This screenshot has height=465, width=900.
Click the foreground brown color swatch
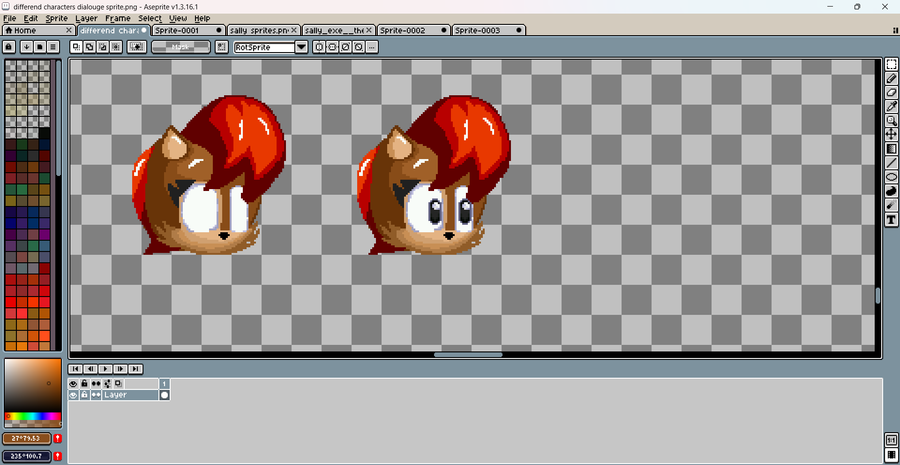[x=28, y=439]
